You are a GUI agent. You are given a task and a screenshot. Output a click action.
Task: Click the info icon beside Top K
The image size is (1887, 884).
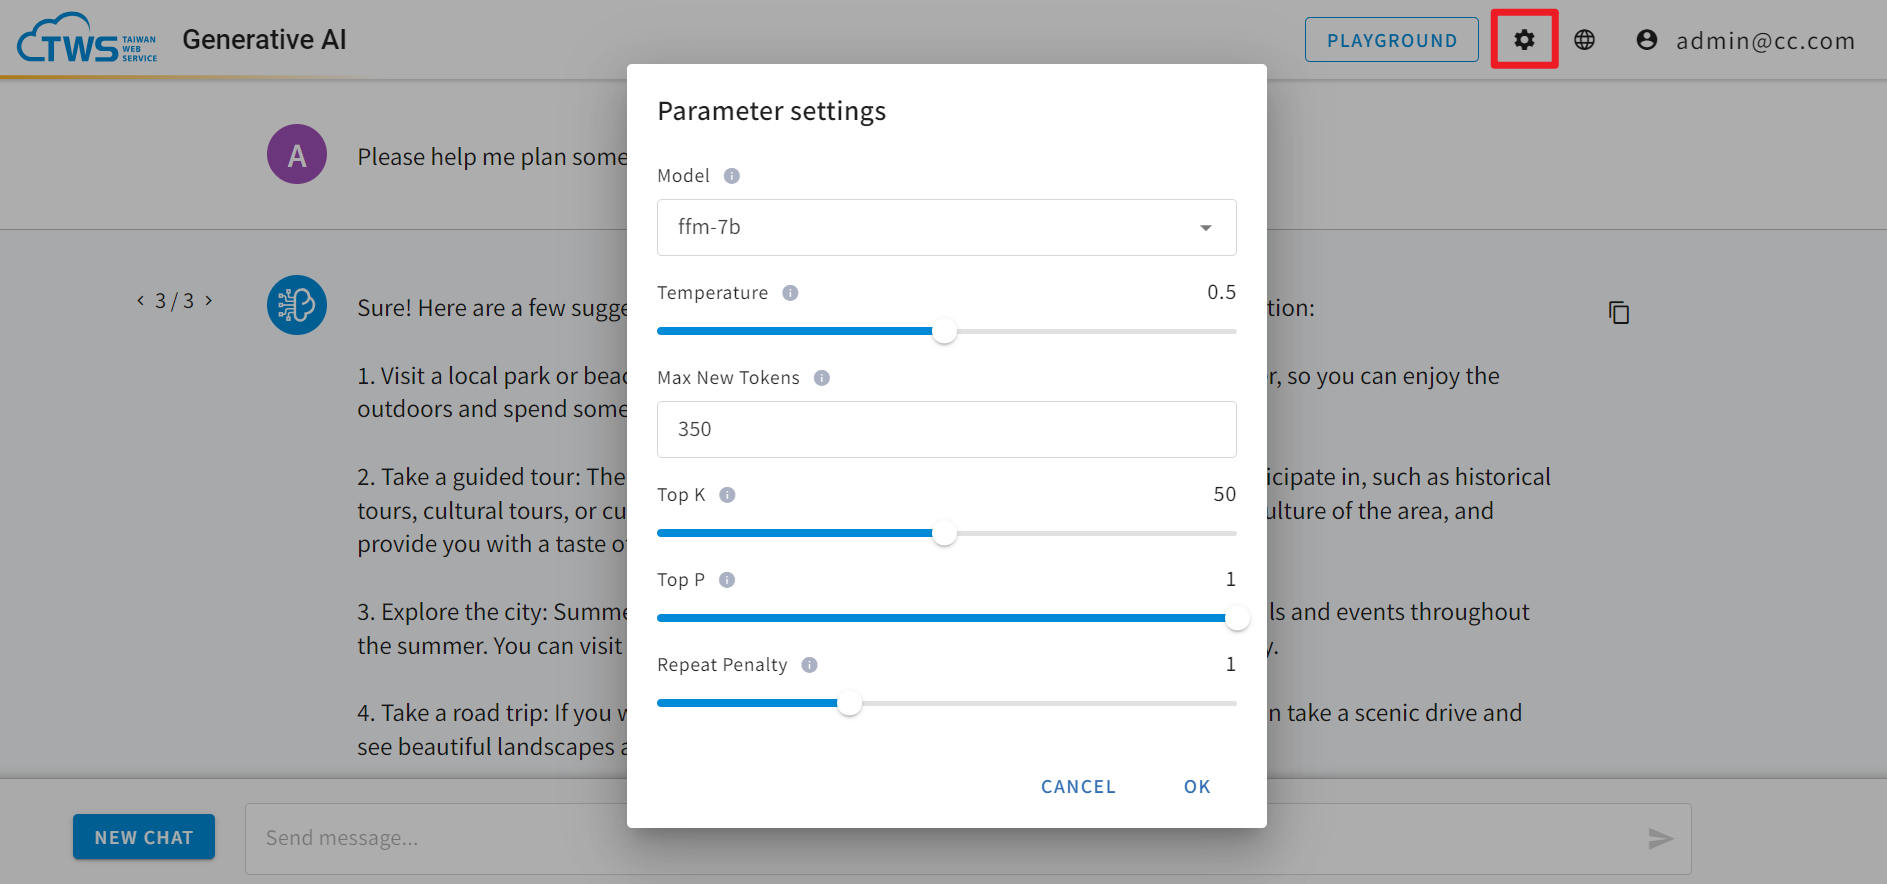coord(727,495)
